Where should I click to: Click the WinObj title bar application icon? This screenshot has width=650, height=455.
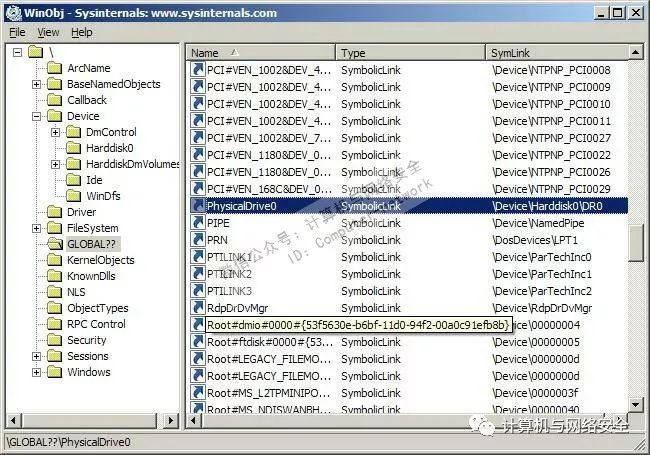pyautogui.click(x=14, y=13)
